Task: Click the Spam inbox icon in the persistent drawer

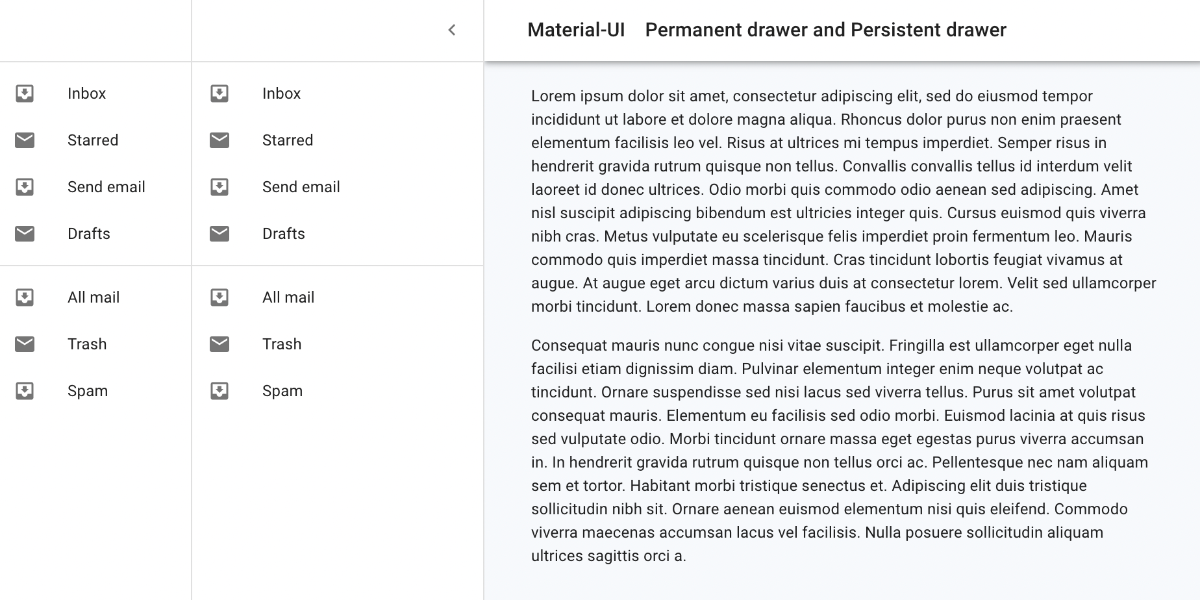Action: 219,390
